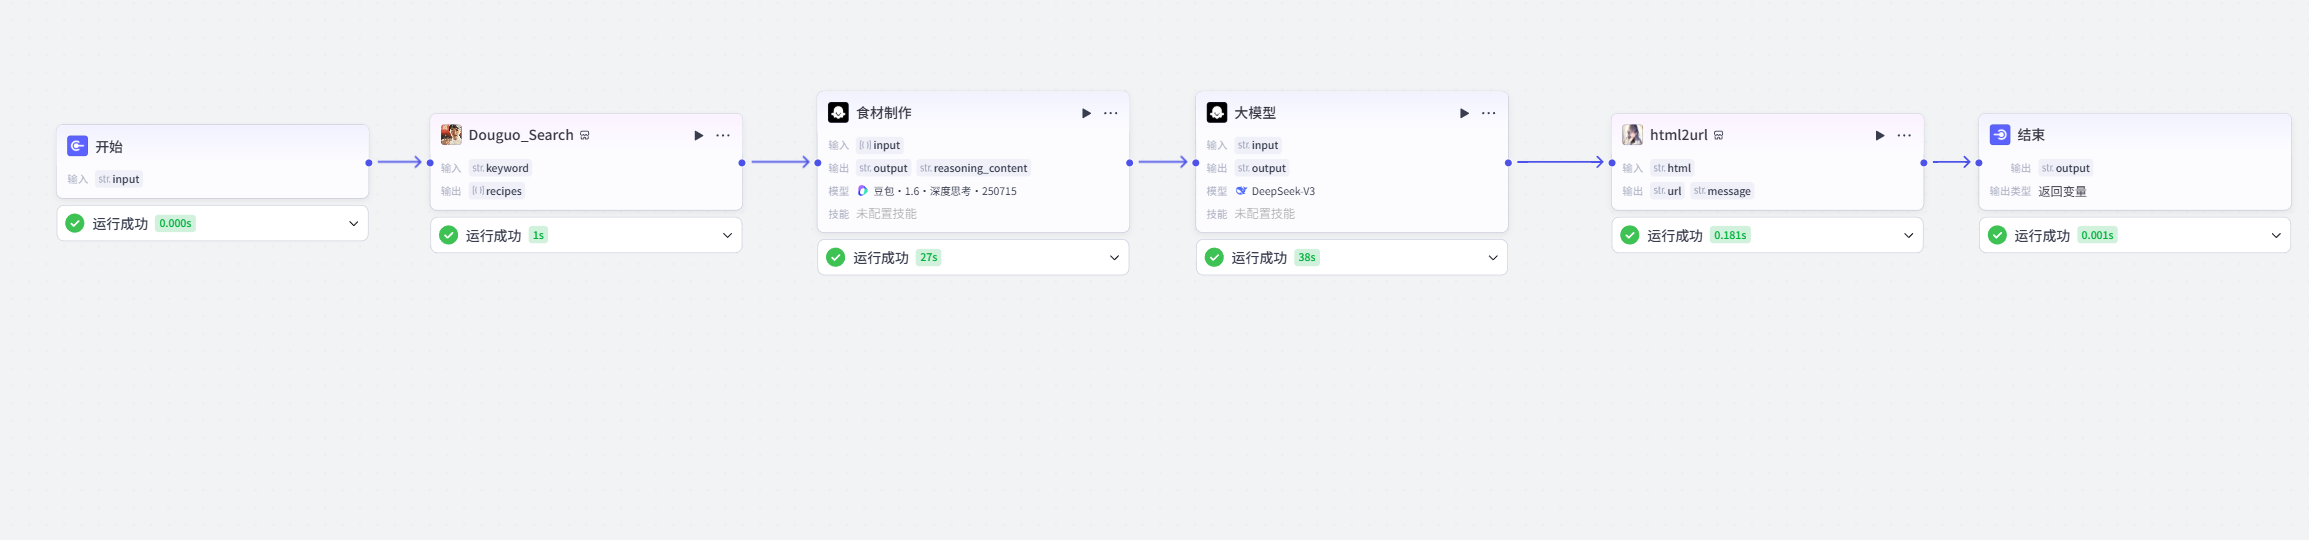
Task: Expand the 开始 node run result
Action: (353, 224)
